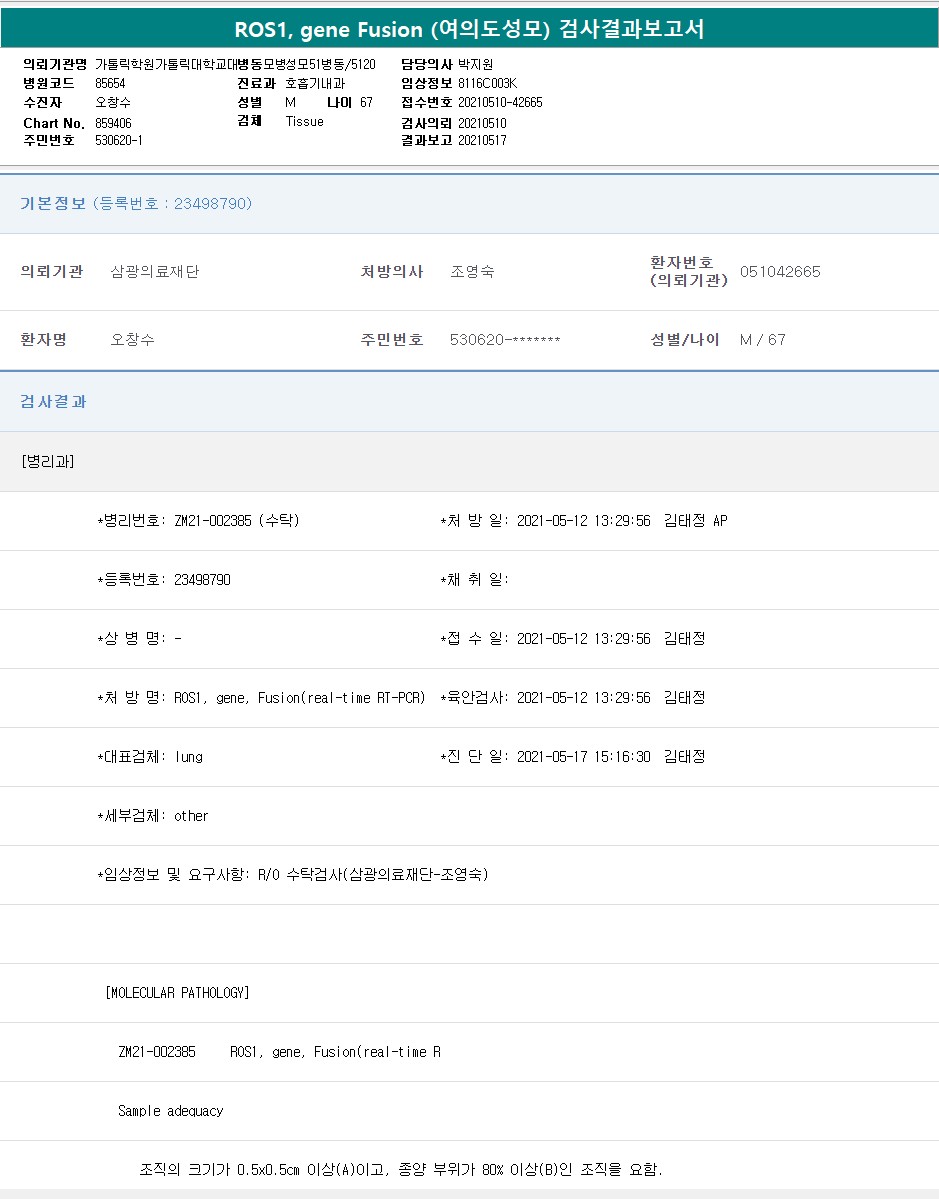Click the 진단일 2021-05-17 15:16:30 timestamp
Screen dimensions: 939x1199
pyautogui.click(x=583, y=757)
